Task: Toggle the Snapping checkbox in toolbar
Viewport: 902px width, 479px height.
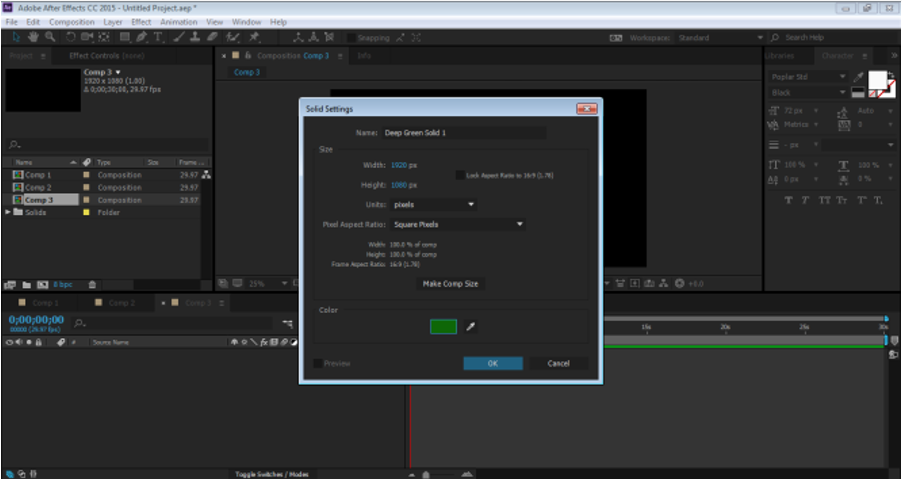Action: click(350, 38)
